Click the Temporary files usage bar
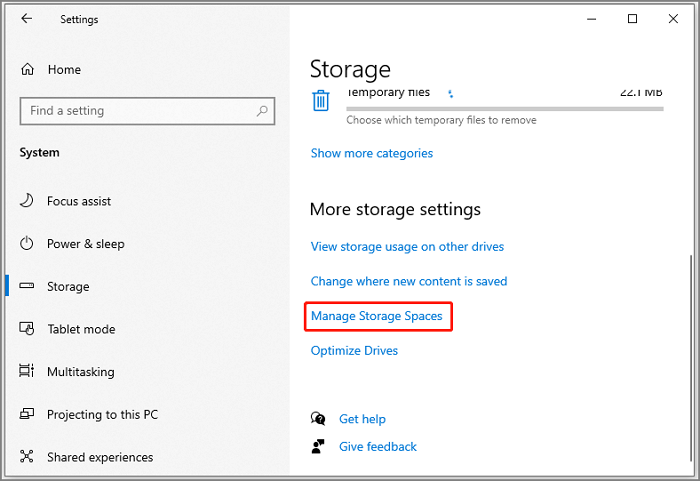The height and width of the screenshot is (481, 700). pyautogui.click(x=504, y=108)
